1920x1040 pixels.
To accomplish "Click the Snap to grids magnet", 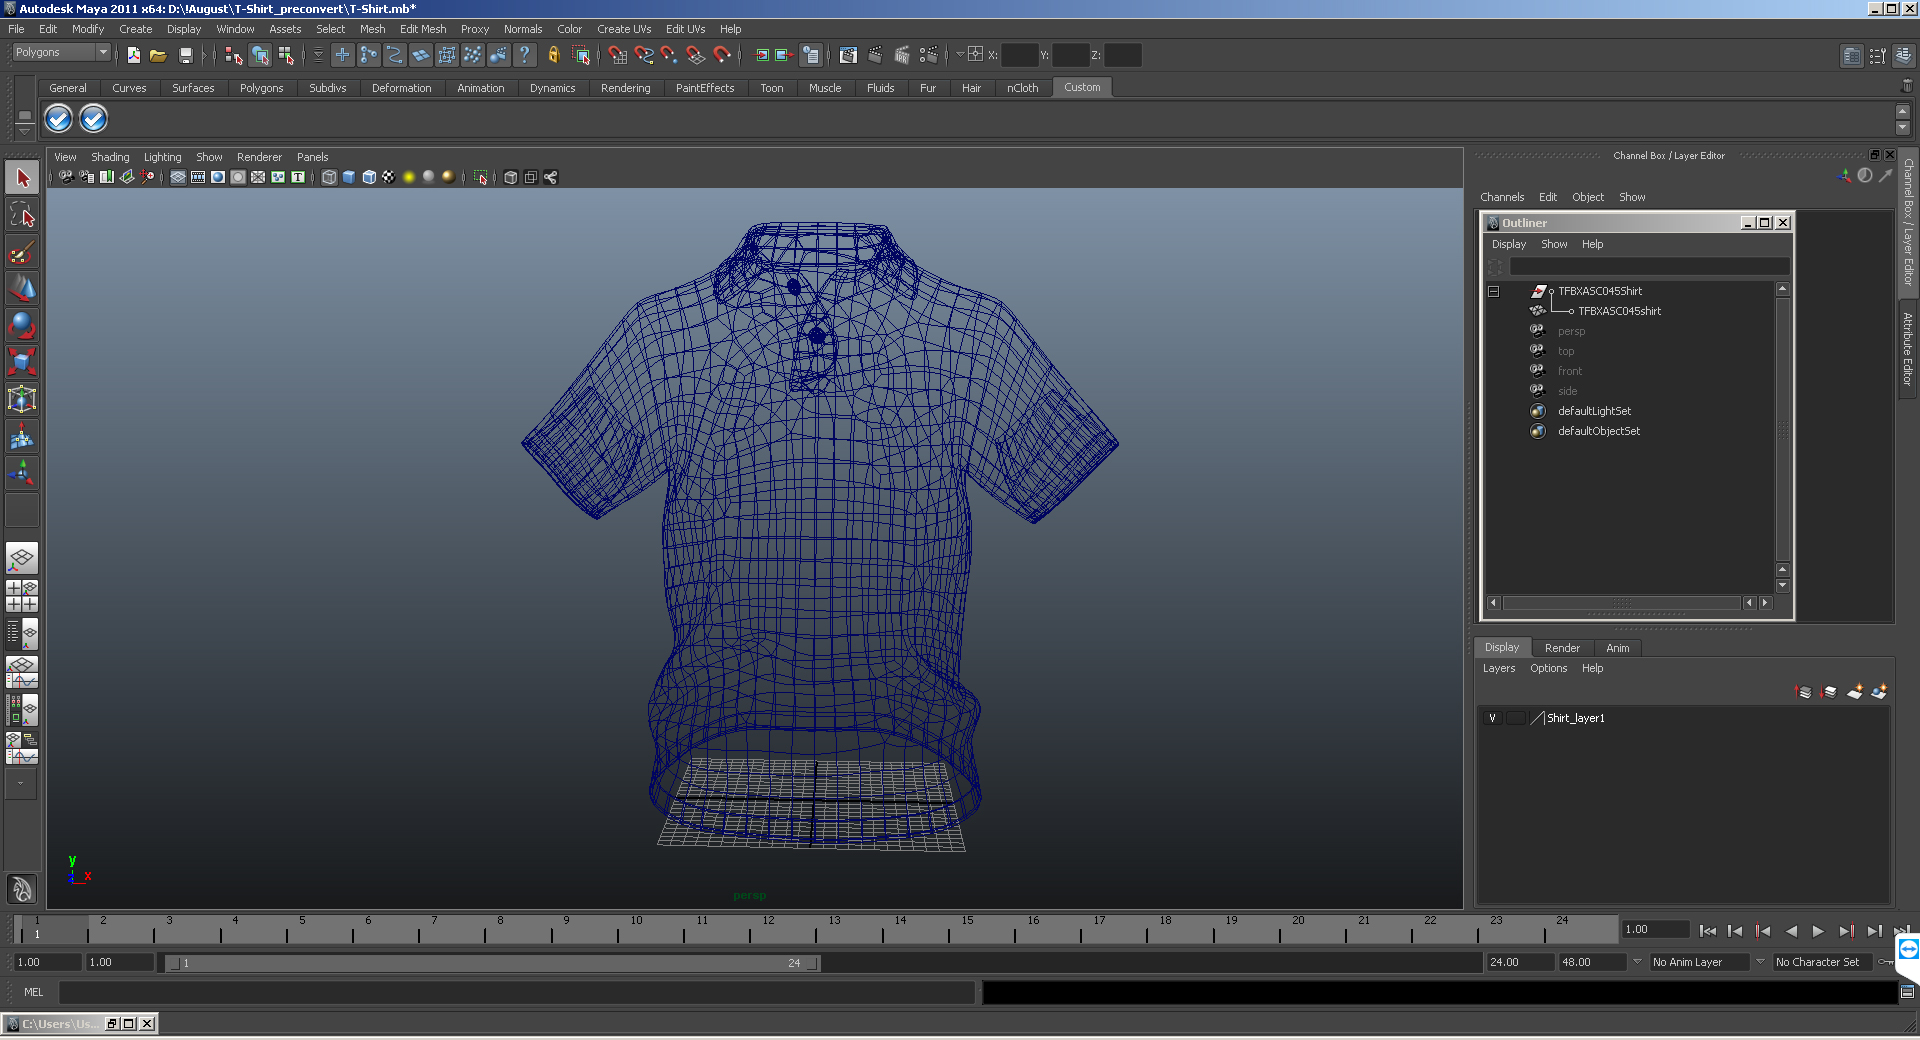I will click(617, 55).
